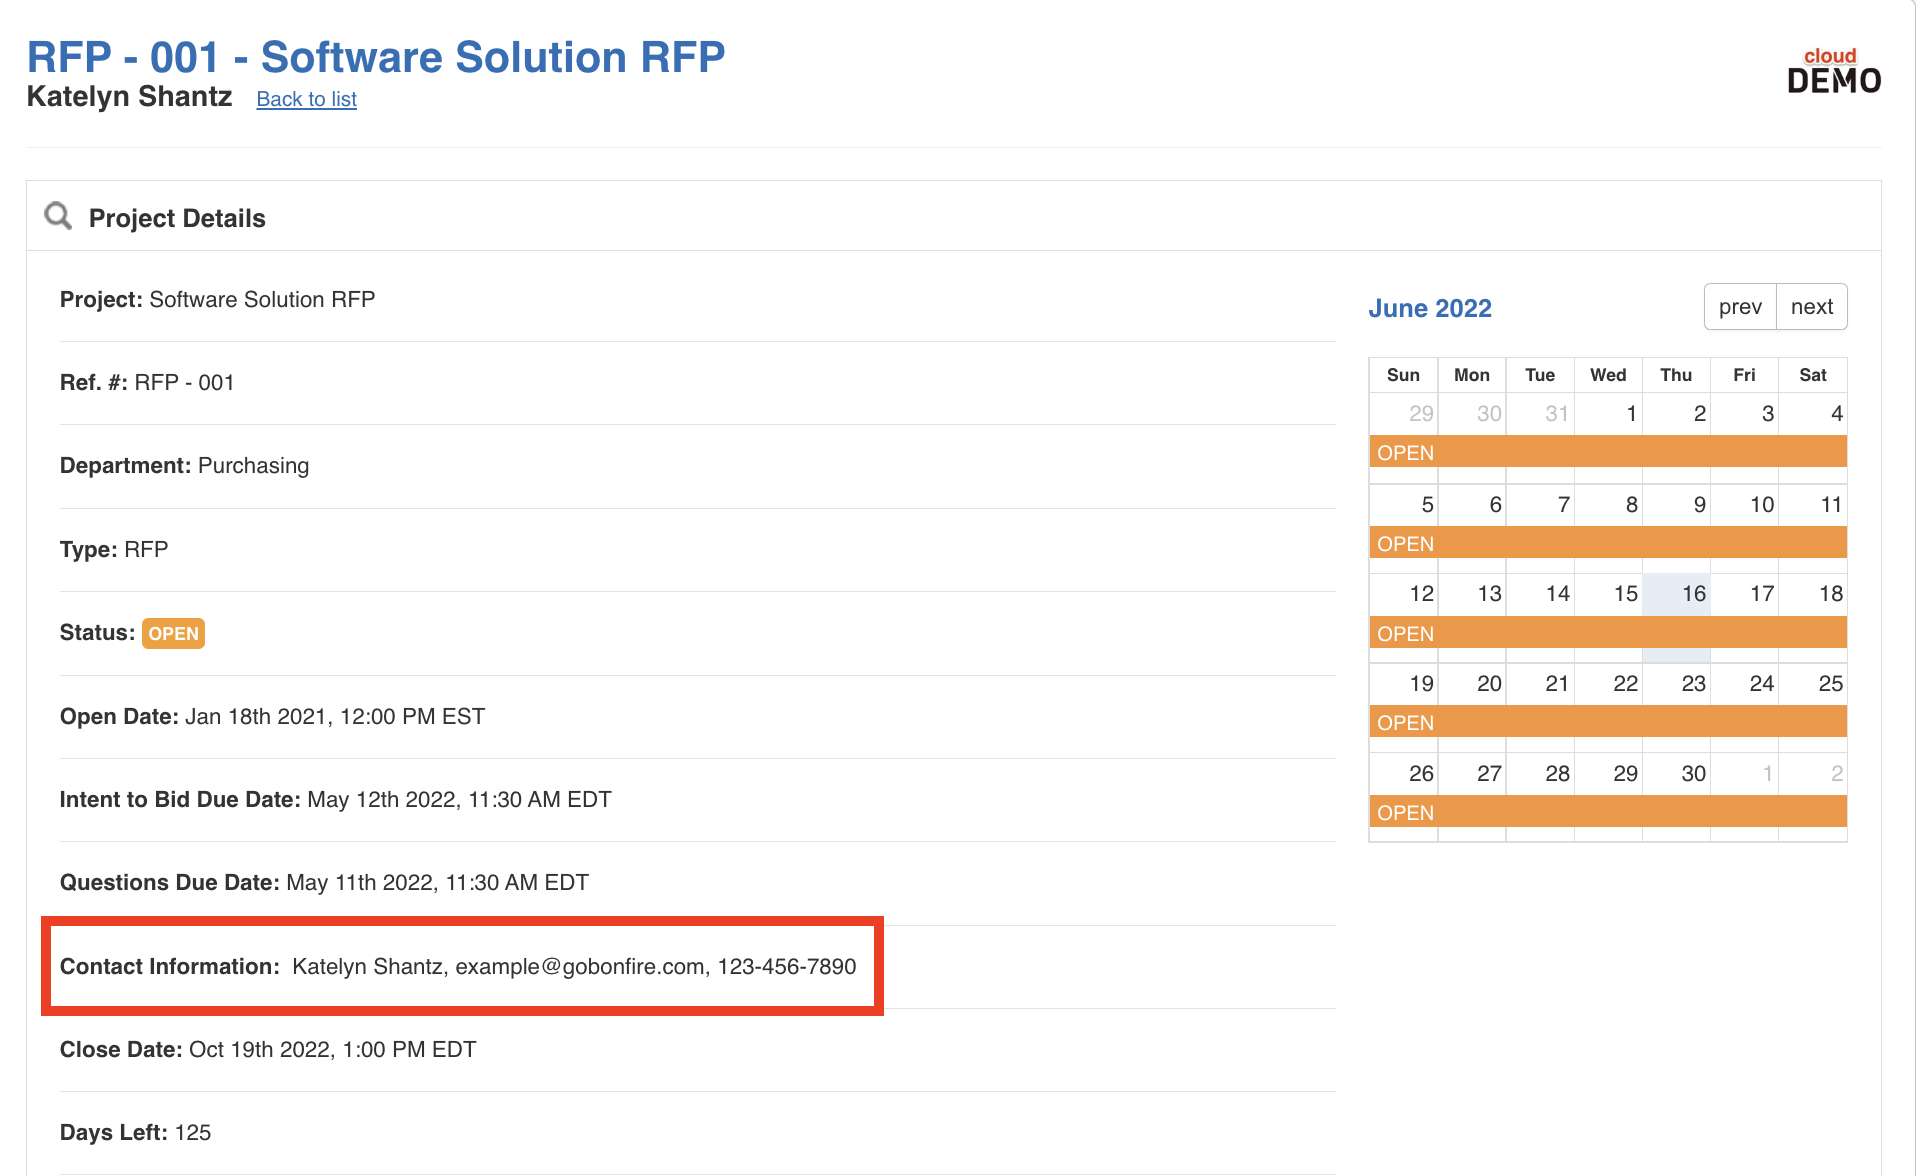Click the RFP - 001 page title
1916x1176 pixels.
pos(376,57)
